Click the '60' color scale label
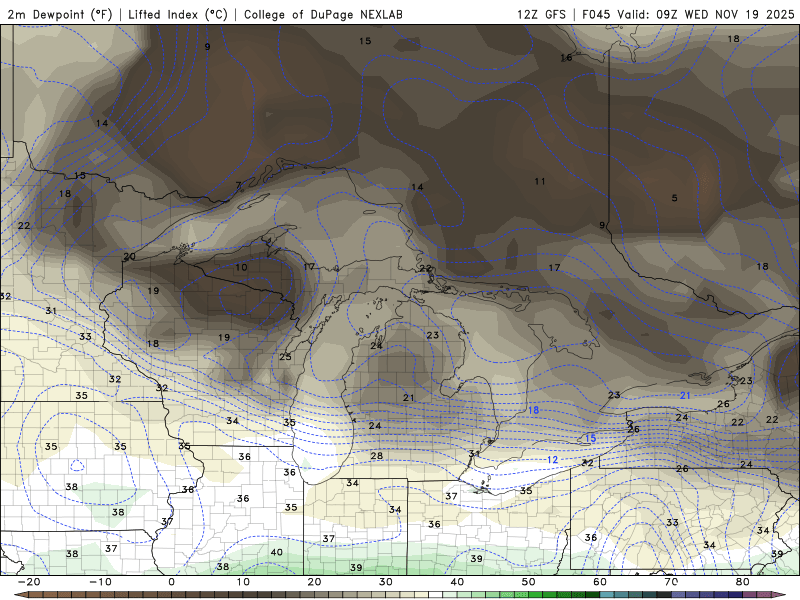 [600, 582]
